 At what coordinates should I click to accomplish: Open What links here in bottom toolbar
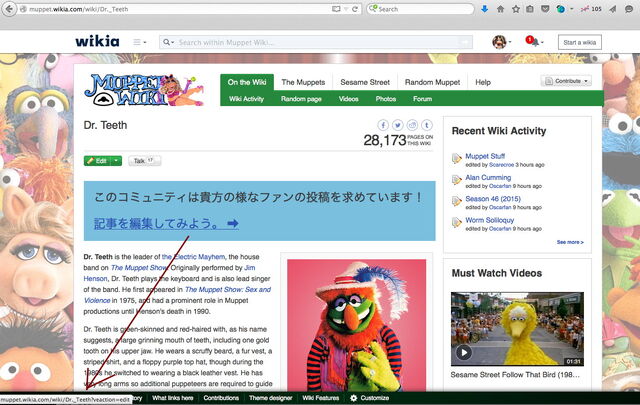(173, 398)
